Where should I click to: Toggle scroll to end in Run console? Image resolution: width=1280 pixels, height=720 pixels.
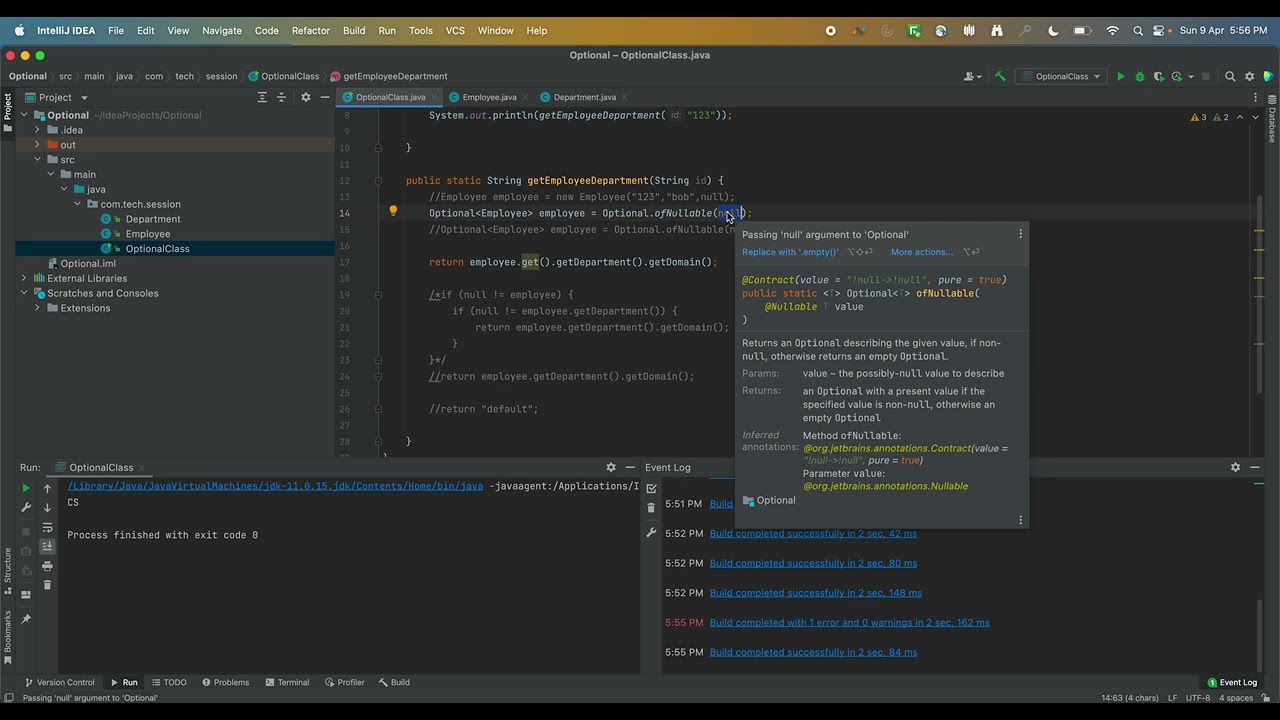47,546
